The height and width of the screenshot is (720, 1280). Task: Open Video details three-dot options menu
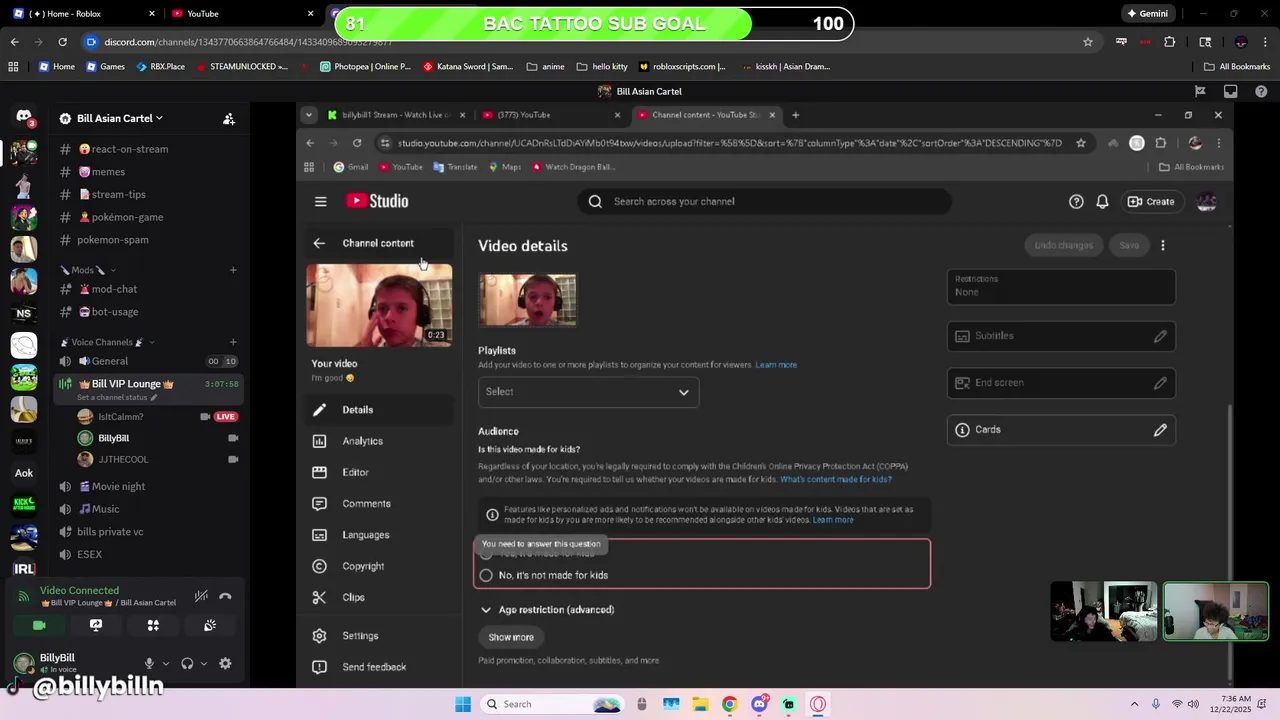click(x=1162, y=245)
